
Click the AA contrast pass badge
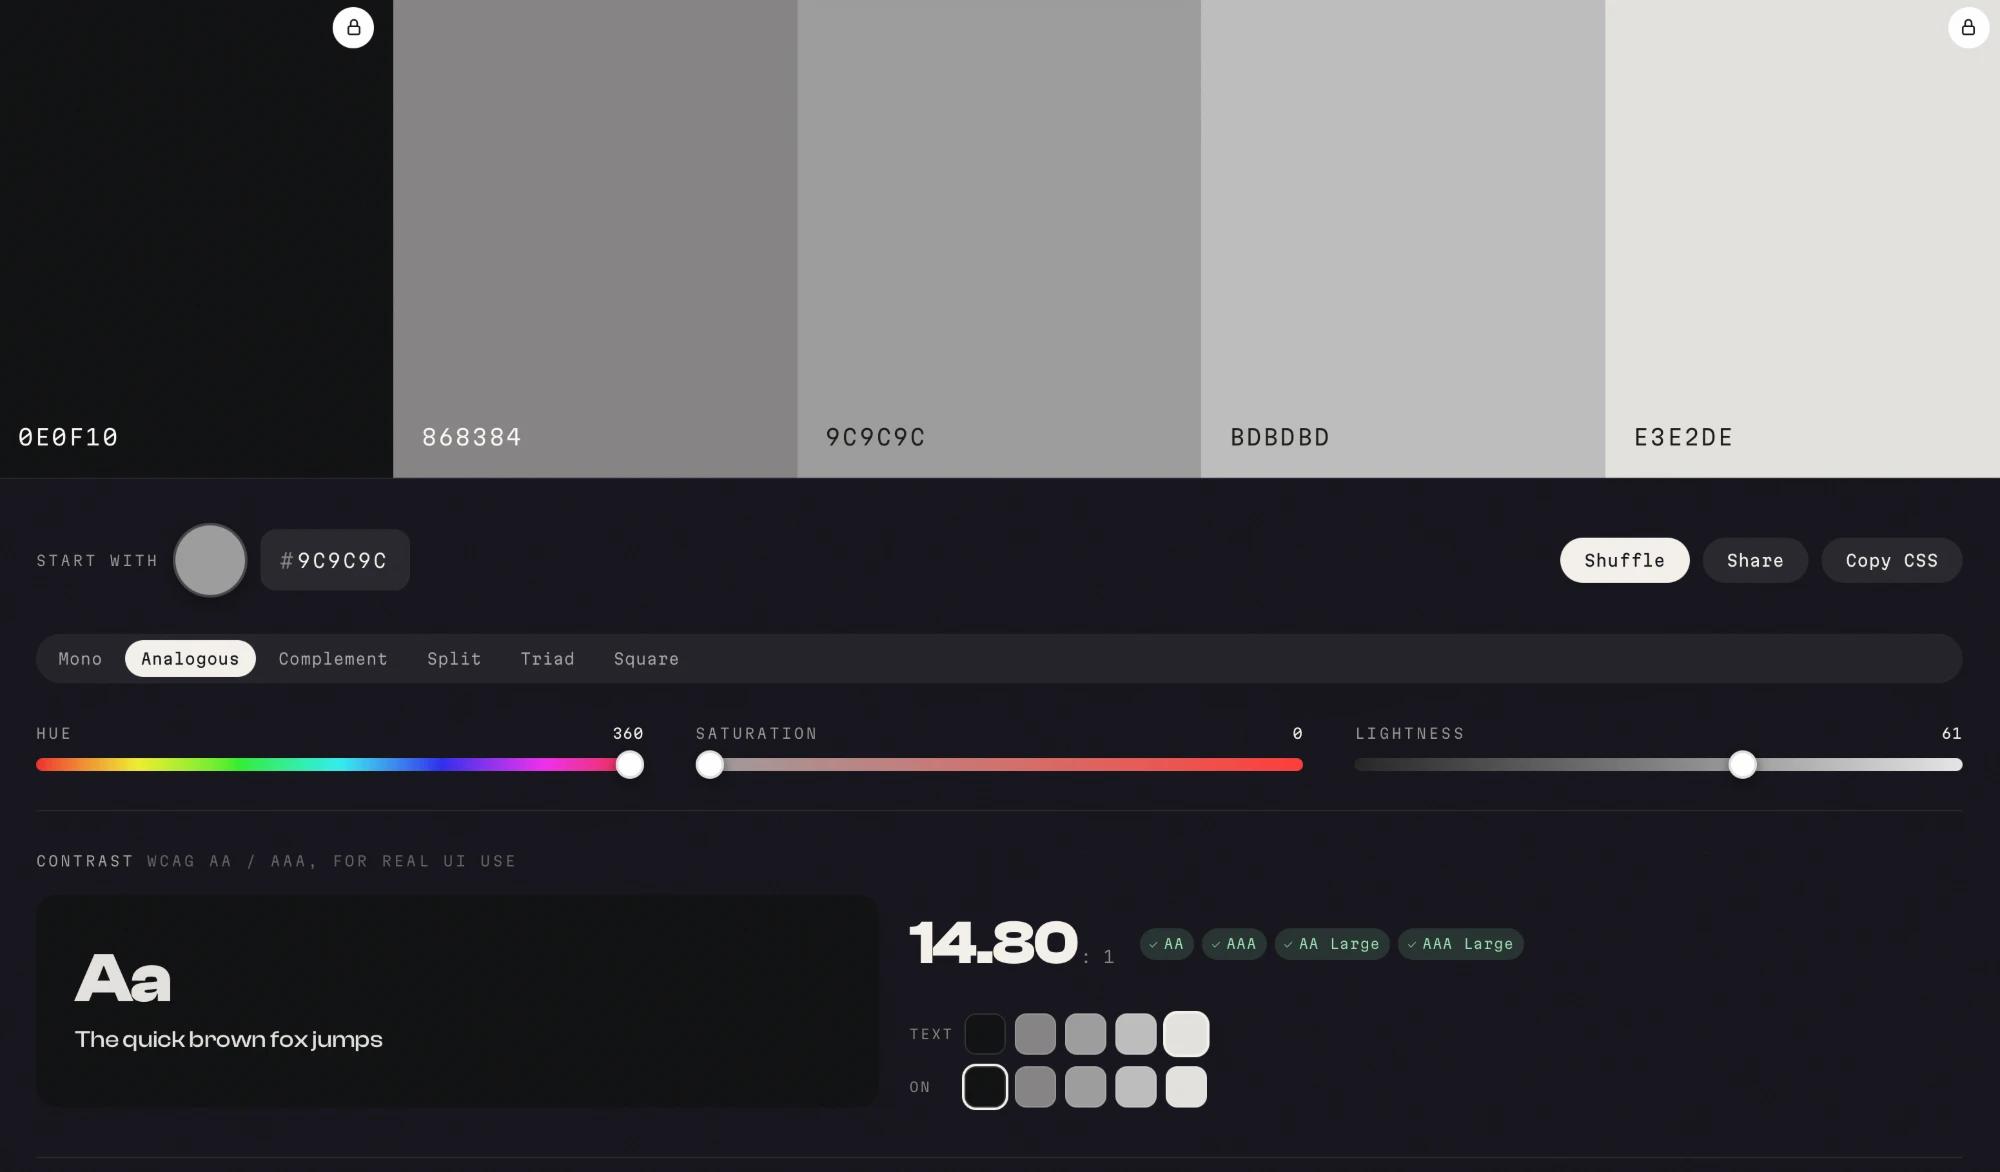click(x=1166, y=944)
